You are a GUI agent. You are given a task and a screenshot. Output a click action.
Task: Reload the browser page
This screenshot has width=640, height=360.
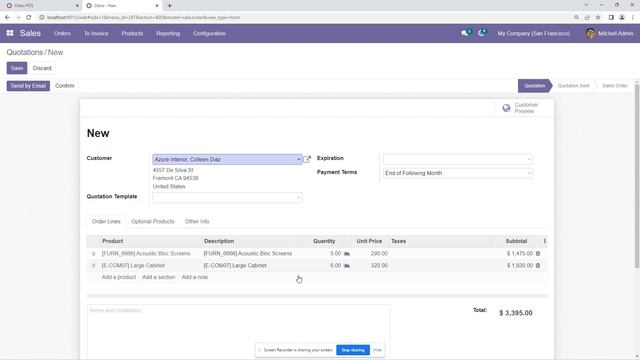(29, 18)
